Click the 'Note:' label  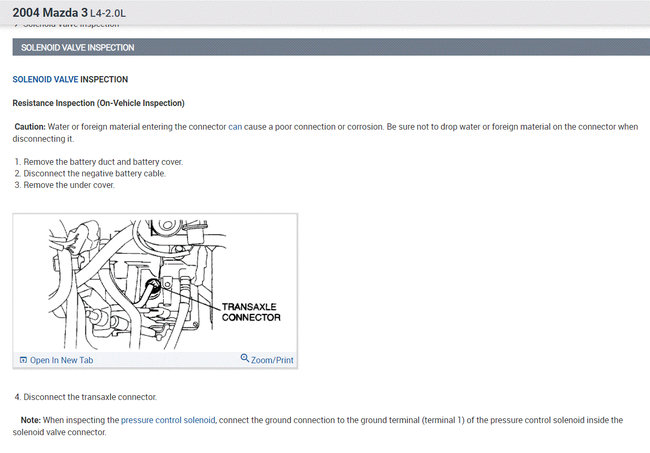pyautogui.click(x=31, y=420)
